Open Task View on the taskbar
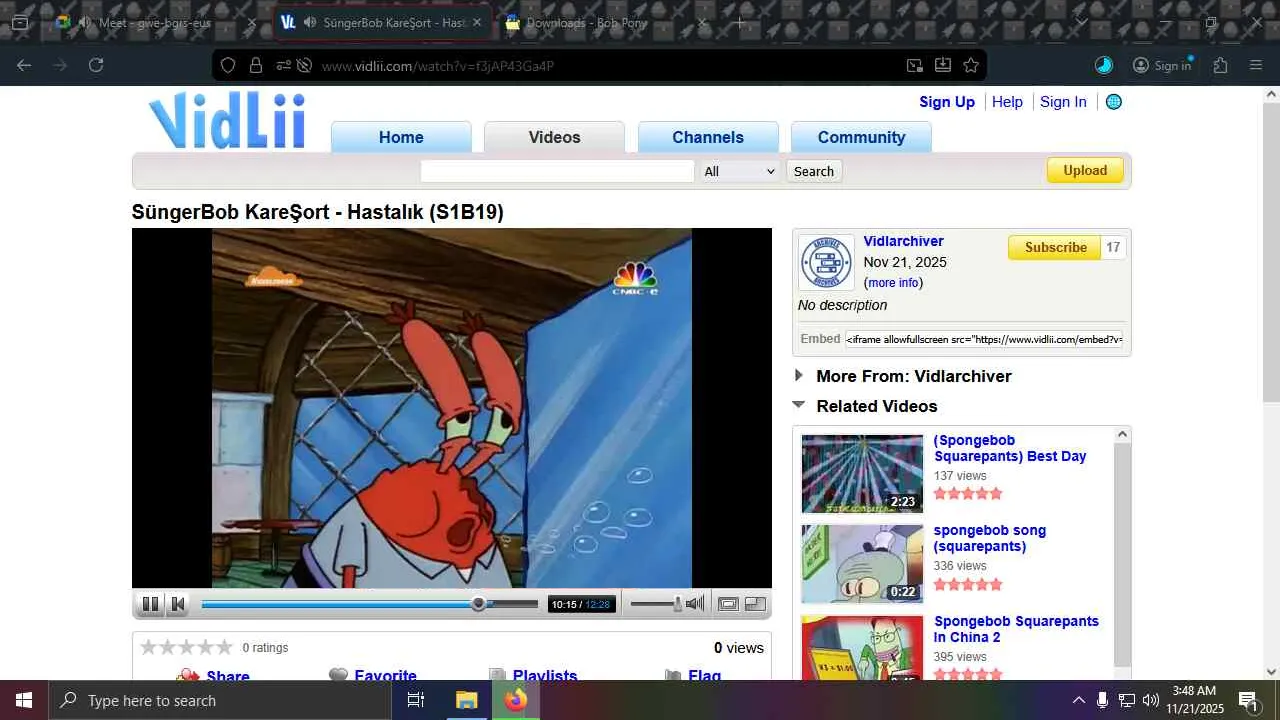This screenshot has height=720, width=1280. click(x=416, y=700)
